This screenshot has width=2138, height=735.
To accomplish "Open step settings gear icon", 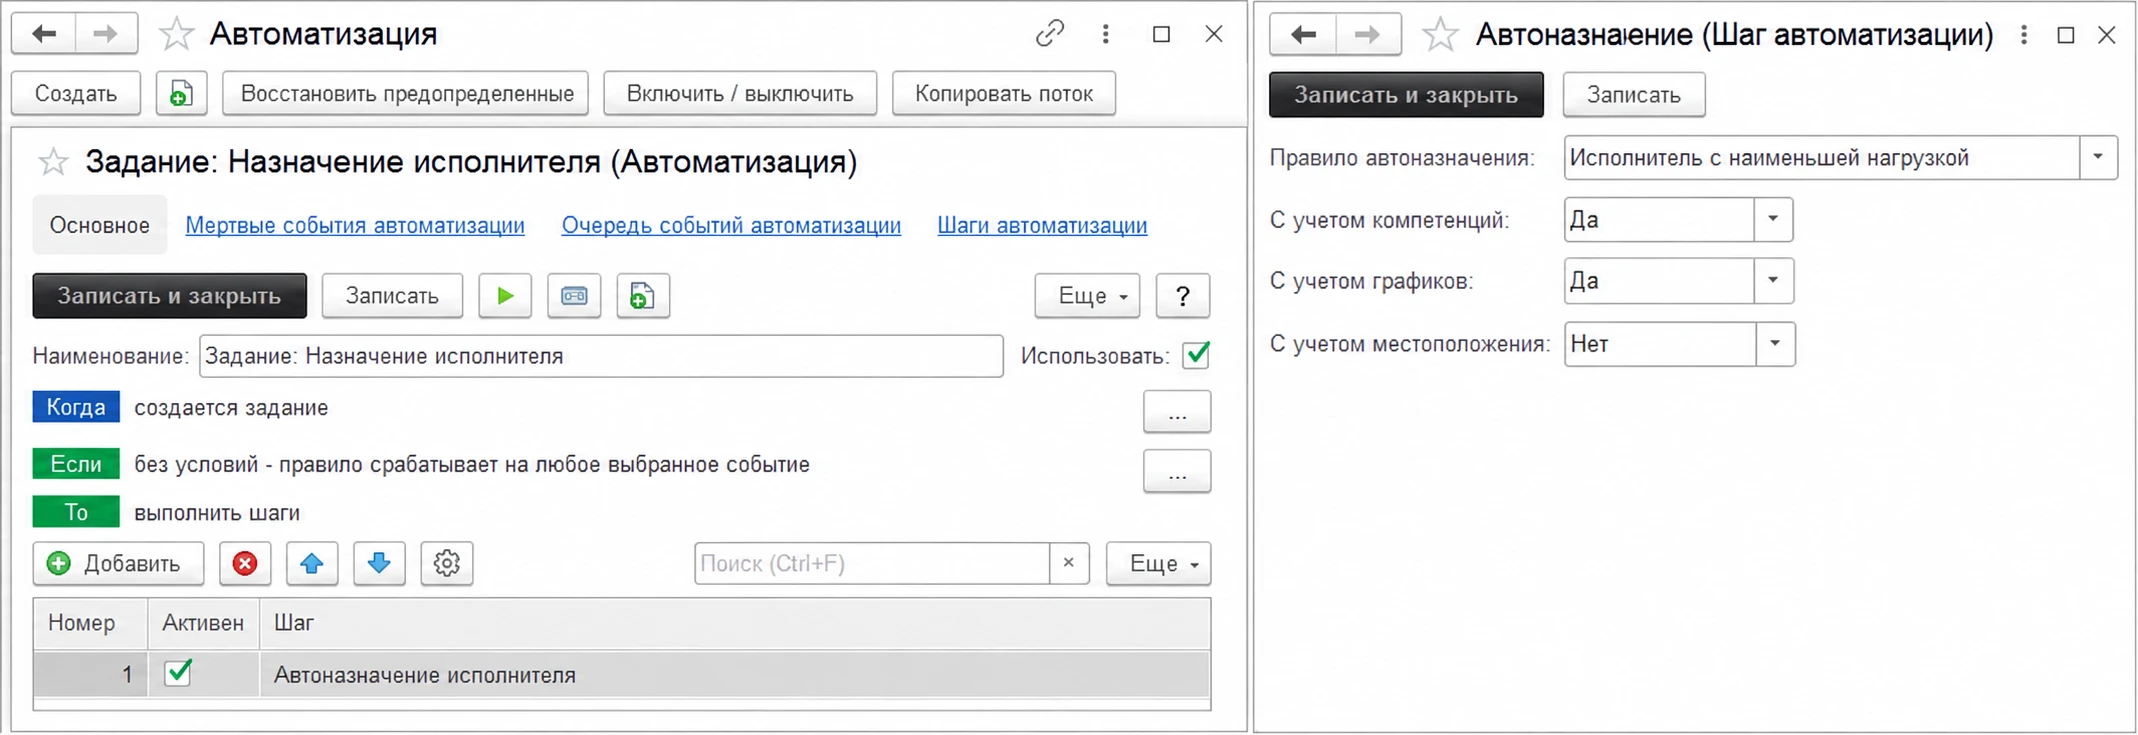I will click(447, 564).
